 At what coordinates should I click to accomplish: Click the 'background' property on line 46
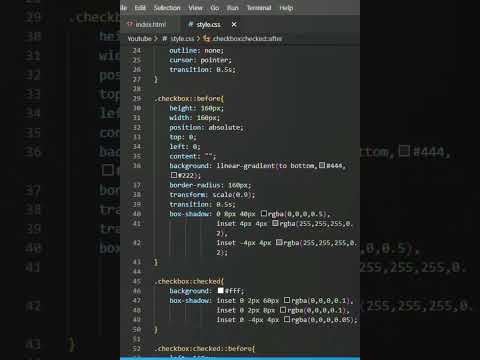pos(189,291)
